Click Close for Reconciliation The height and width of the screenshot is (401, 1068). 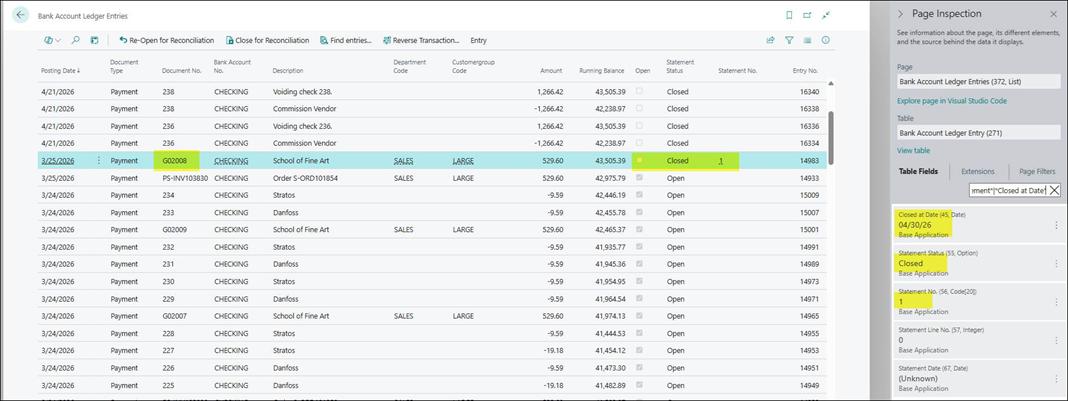point(267,40)
